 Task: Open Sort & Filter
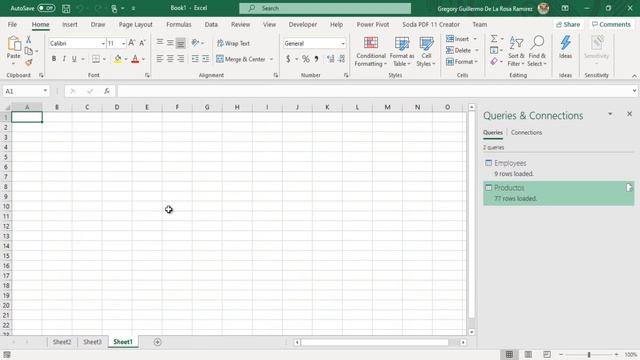point(516,51)
